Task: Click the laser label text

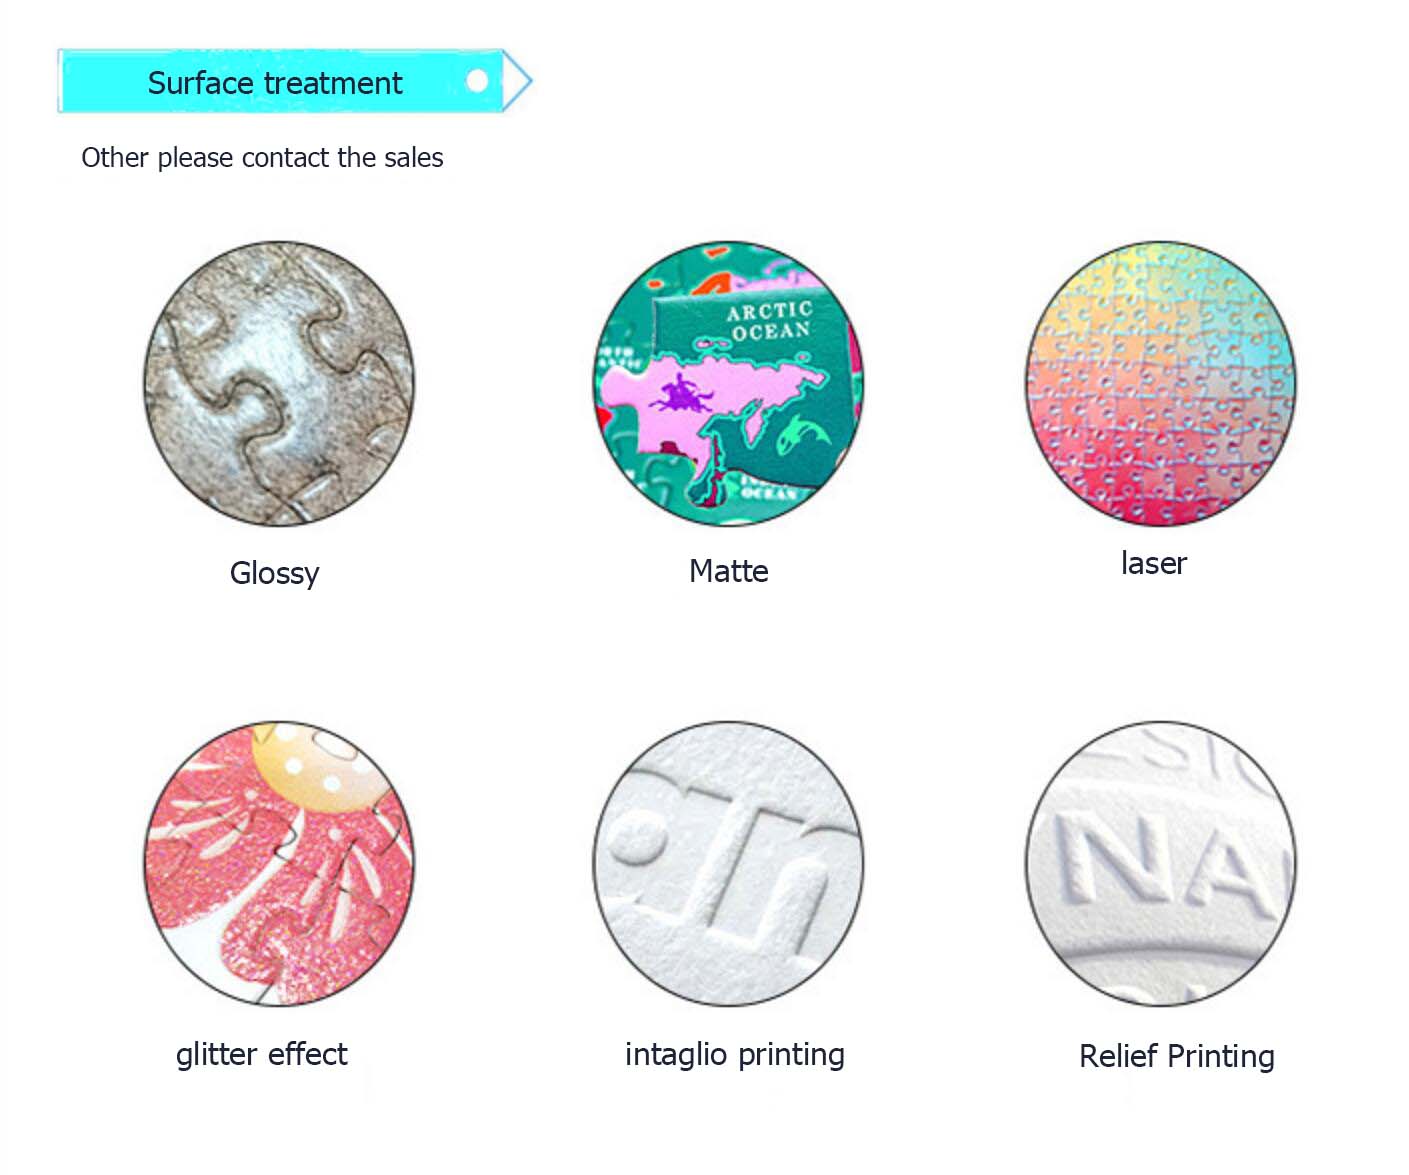Action: (x=1153, y=563)
